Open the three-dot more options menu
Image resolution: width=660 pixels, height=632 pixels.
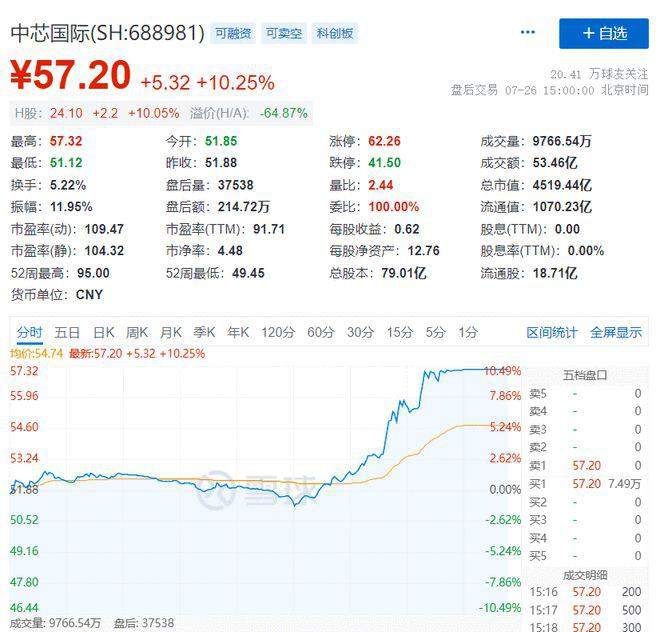coord(527,32)
